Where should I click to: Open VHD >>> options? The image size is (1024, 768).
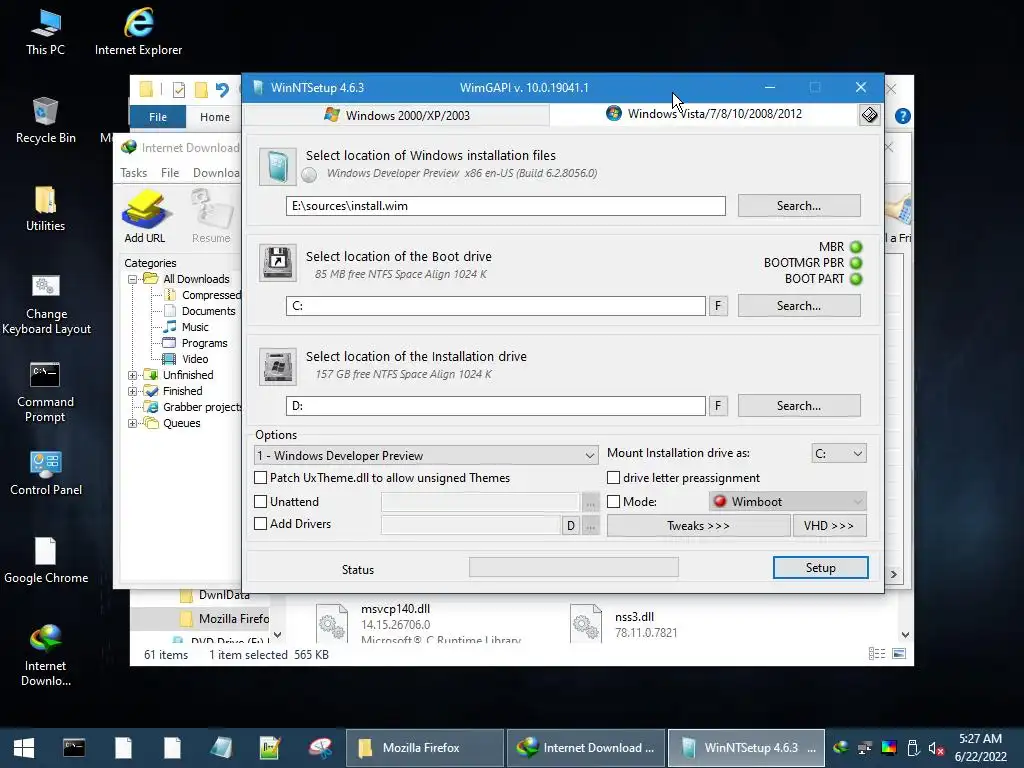coord(829,526)
